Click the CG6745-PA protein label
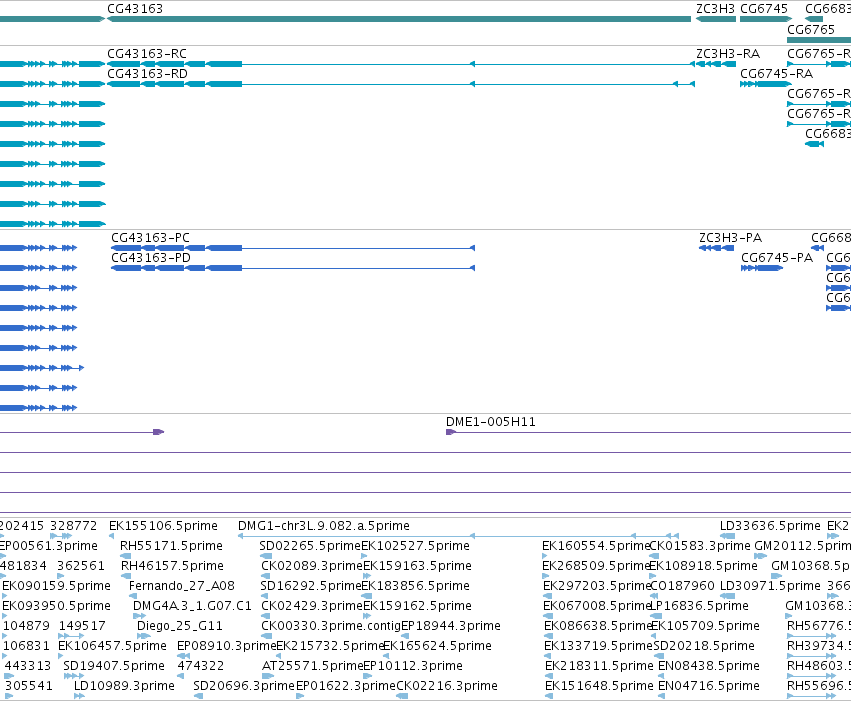Screen dimensions: 851x701 coord(777,258)
